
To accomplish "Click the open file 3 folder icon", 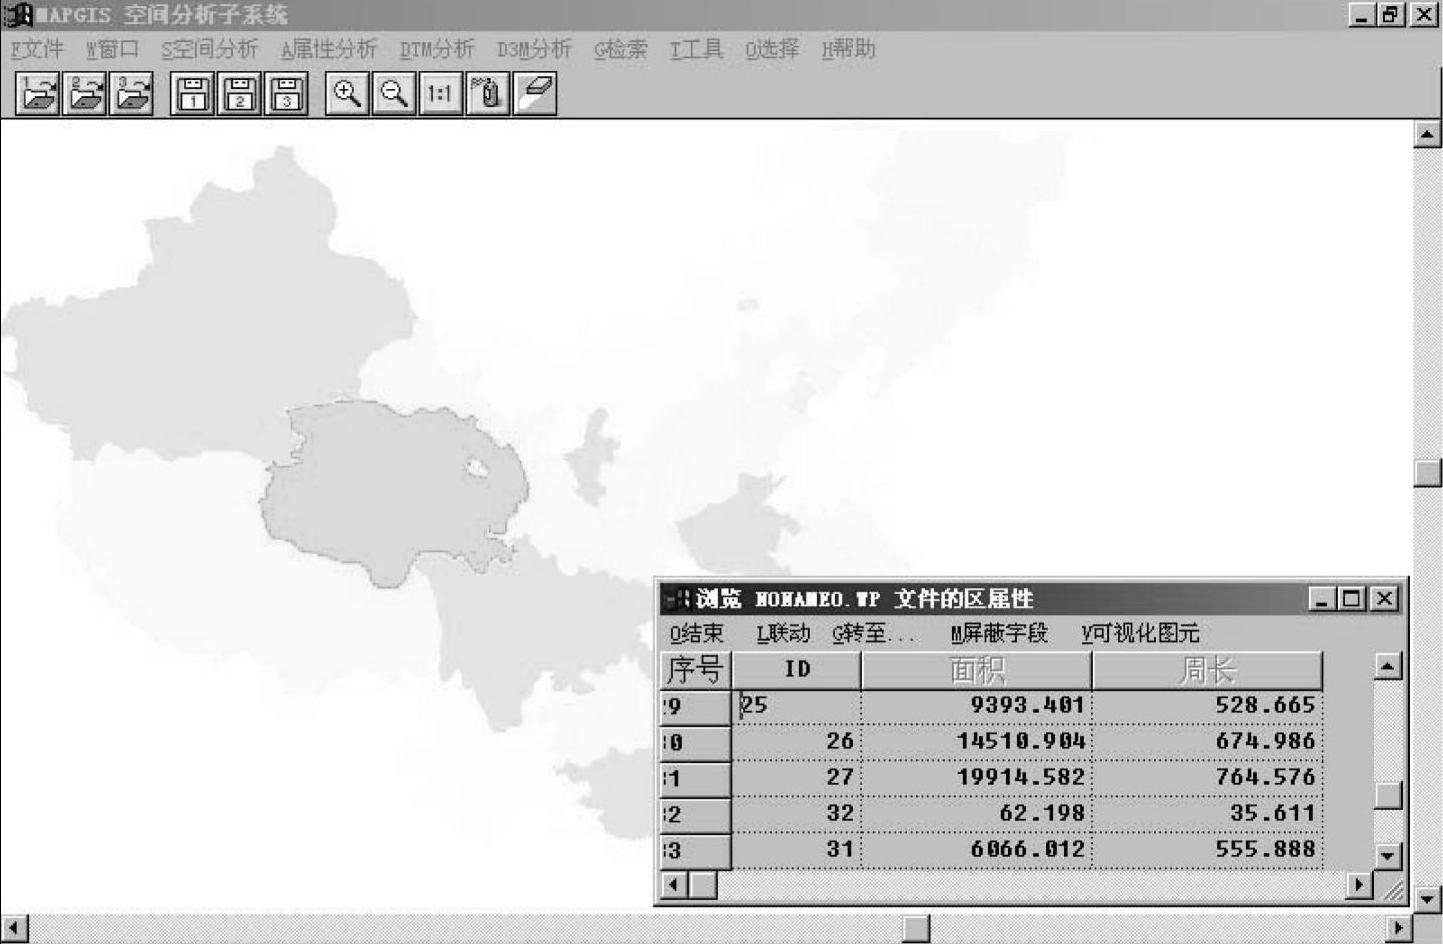I will point(132,95).
